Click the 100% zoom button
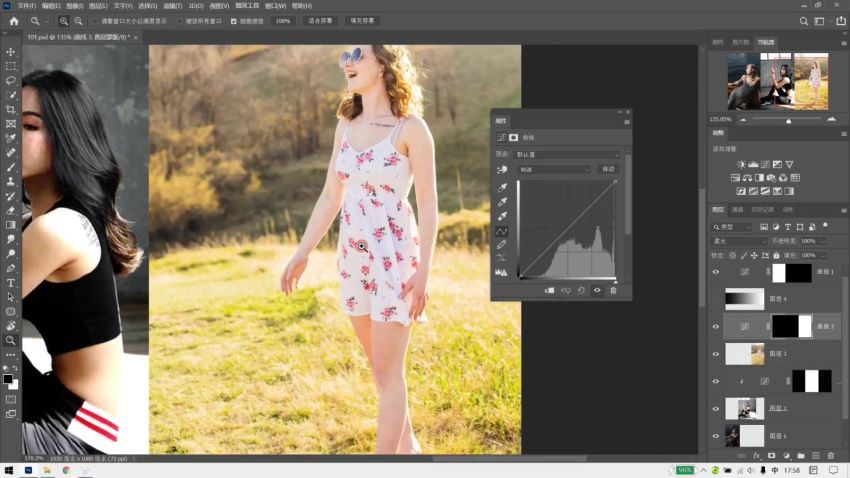850x478 pixels. pyautogui.click(x=283, y=21)
